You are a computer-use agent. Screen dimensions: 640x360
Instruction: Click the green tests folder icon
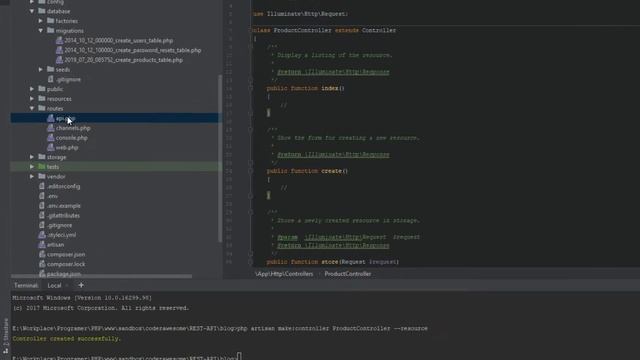(x=42, y=167)
